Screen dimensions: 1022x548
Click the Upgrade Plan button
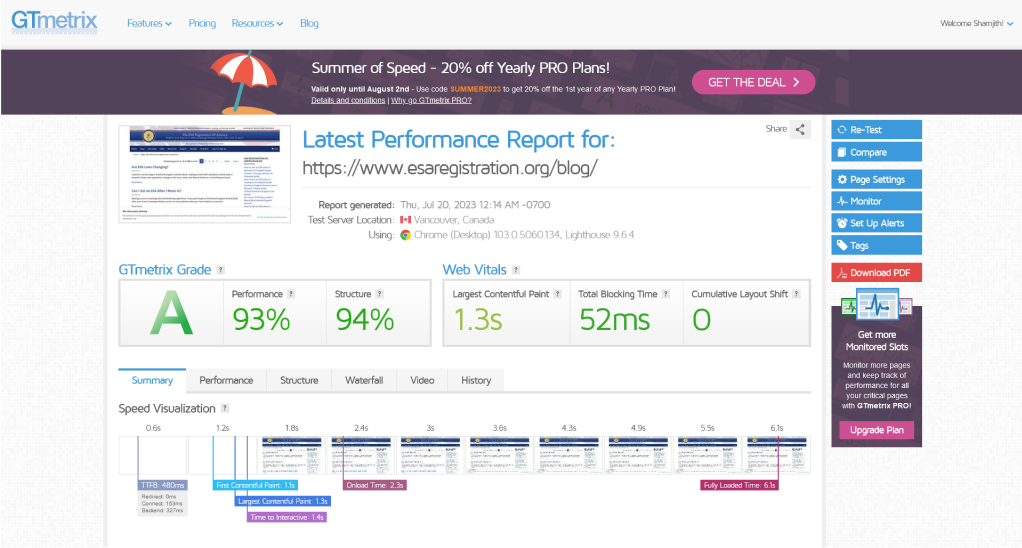[877, 430]
